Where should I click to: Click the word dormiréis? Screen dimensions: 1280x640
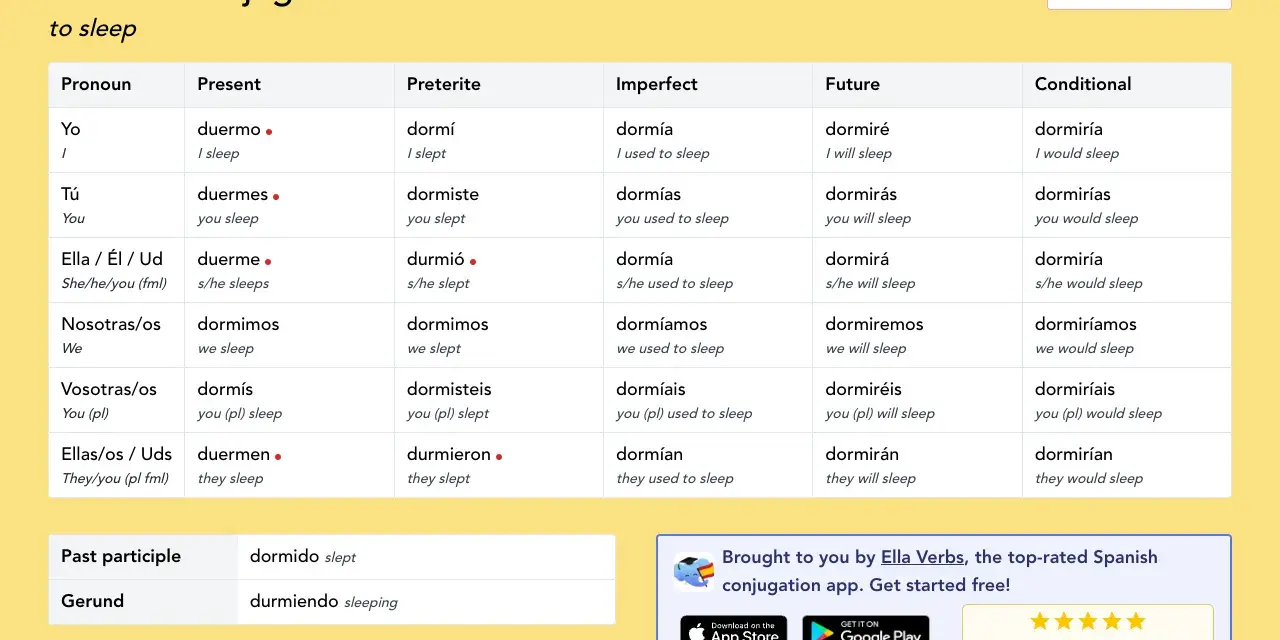point(863,389)
